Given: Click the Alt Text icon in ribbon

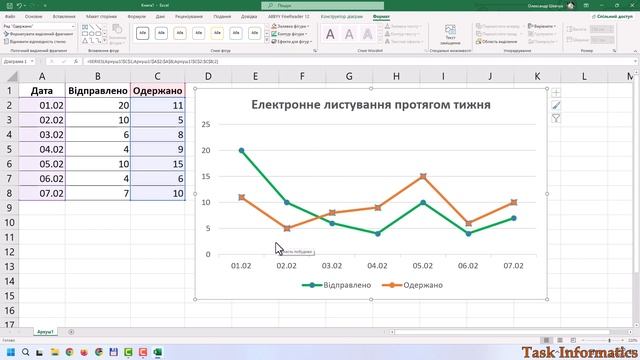Looking at the screenshot, I should point(450,30).
